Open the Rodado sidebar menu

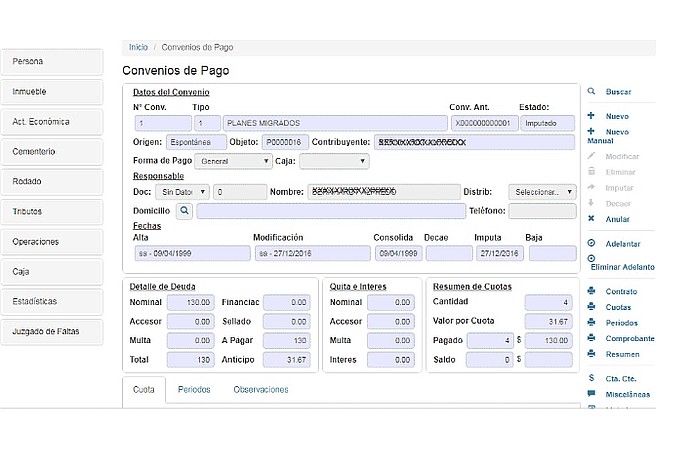52,181
